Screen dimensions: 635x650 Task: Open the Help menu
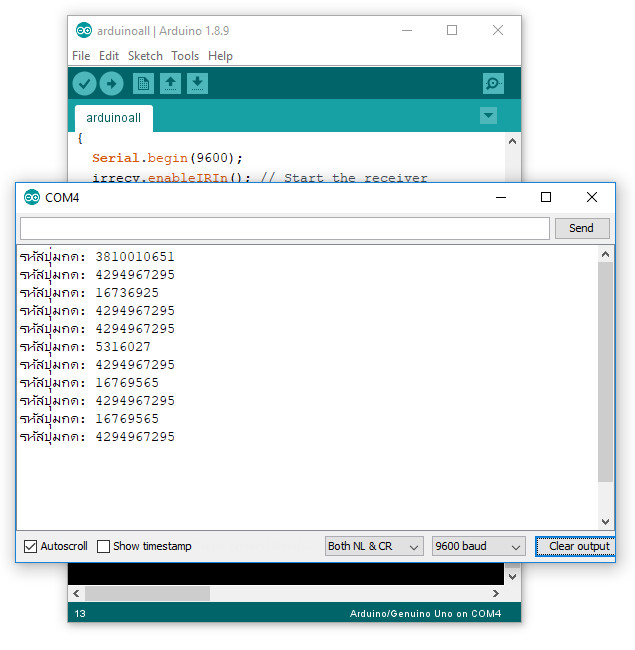(x=220, y=56)
